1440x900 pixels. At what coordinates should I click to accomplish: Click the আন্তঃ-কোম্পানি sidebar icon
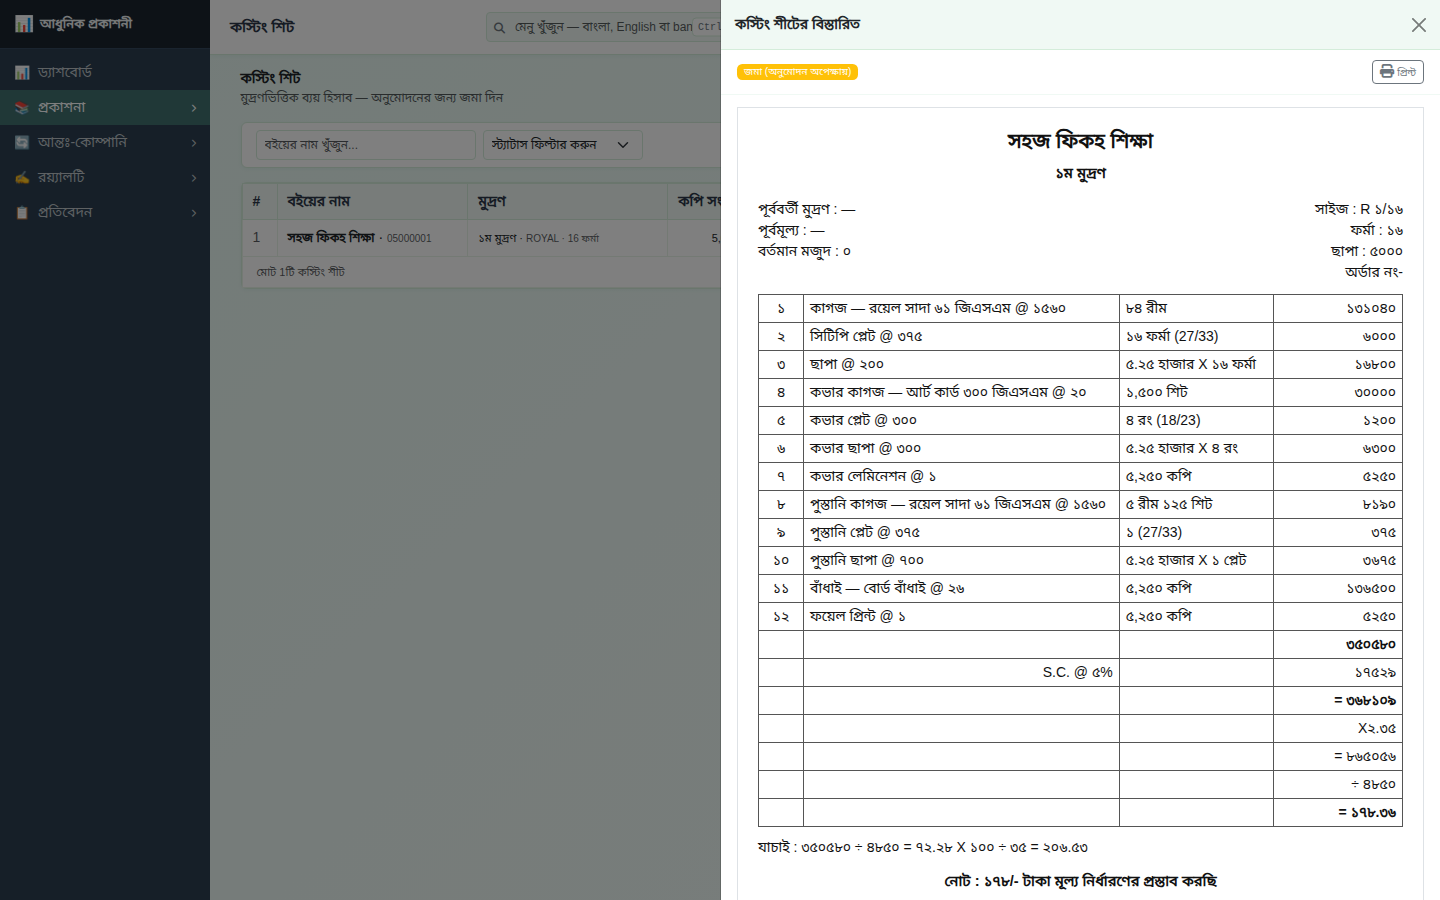coord(22,142)
